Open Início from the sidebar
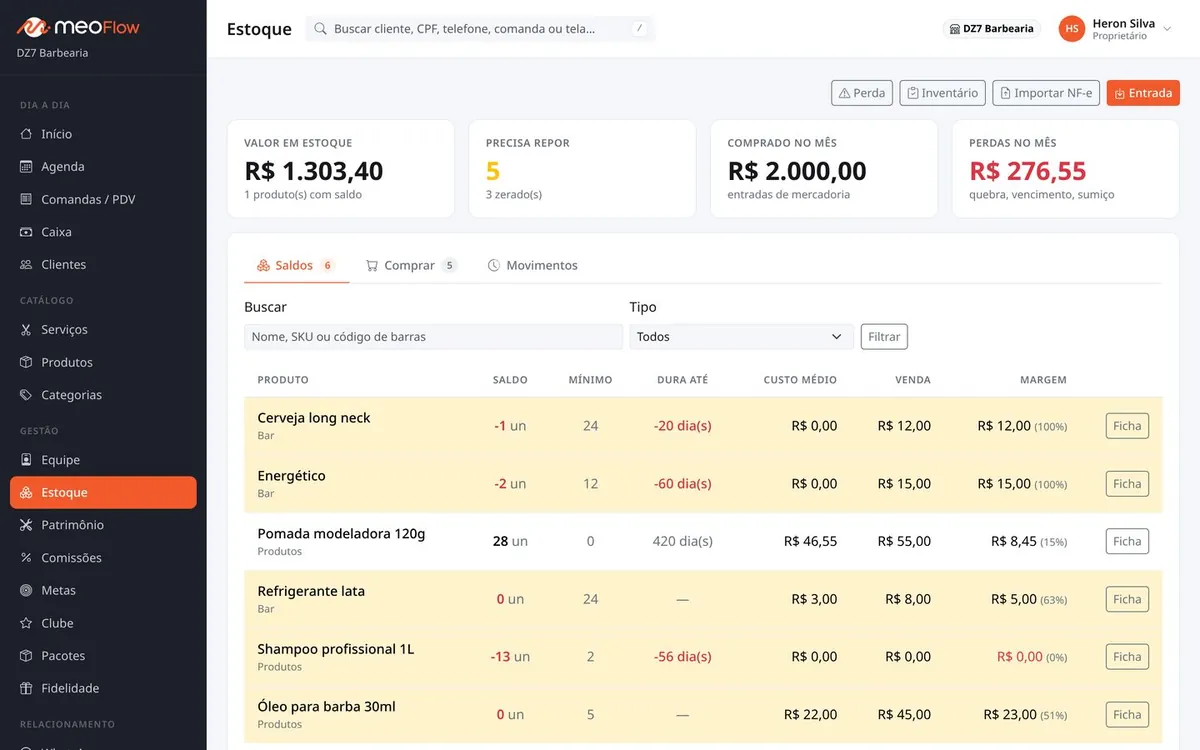Screen dimensions: 1200x750 (103, 134)
